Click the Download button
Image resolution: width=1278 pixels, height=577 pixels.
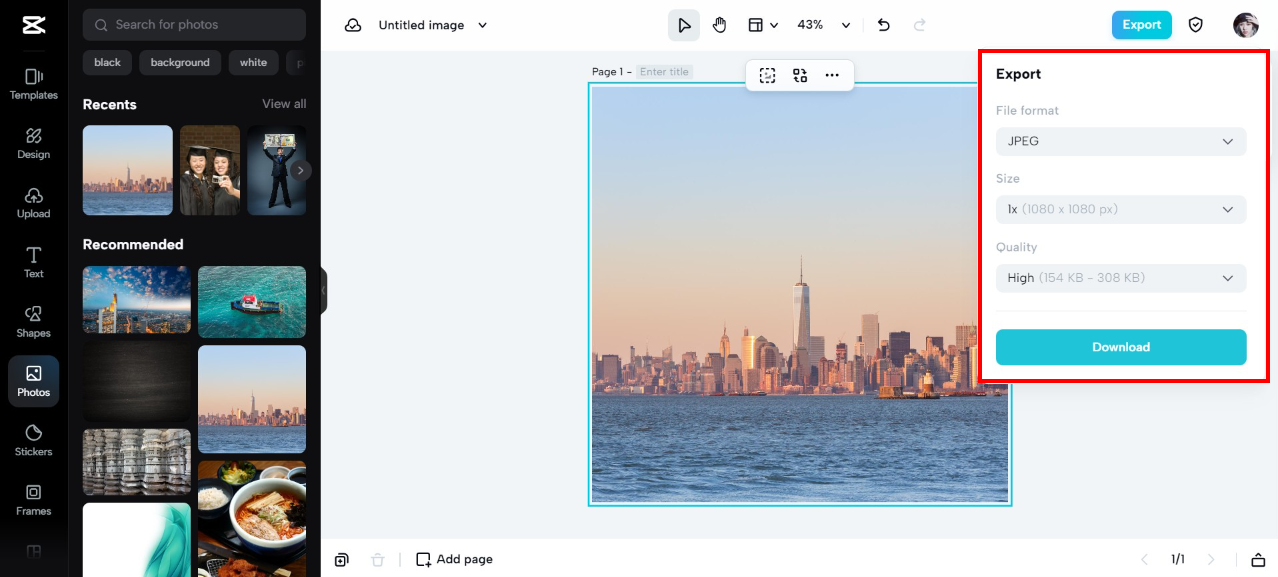tap(1121, 347)
